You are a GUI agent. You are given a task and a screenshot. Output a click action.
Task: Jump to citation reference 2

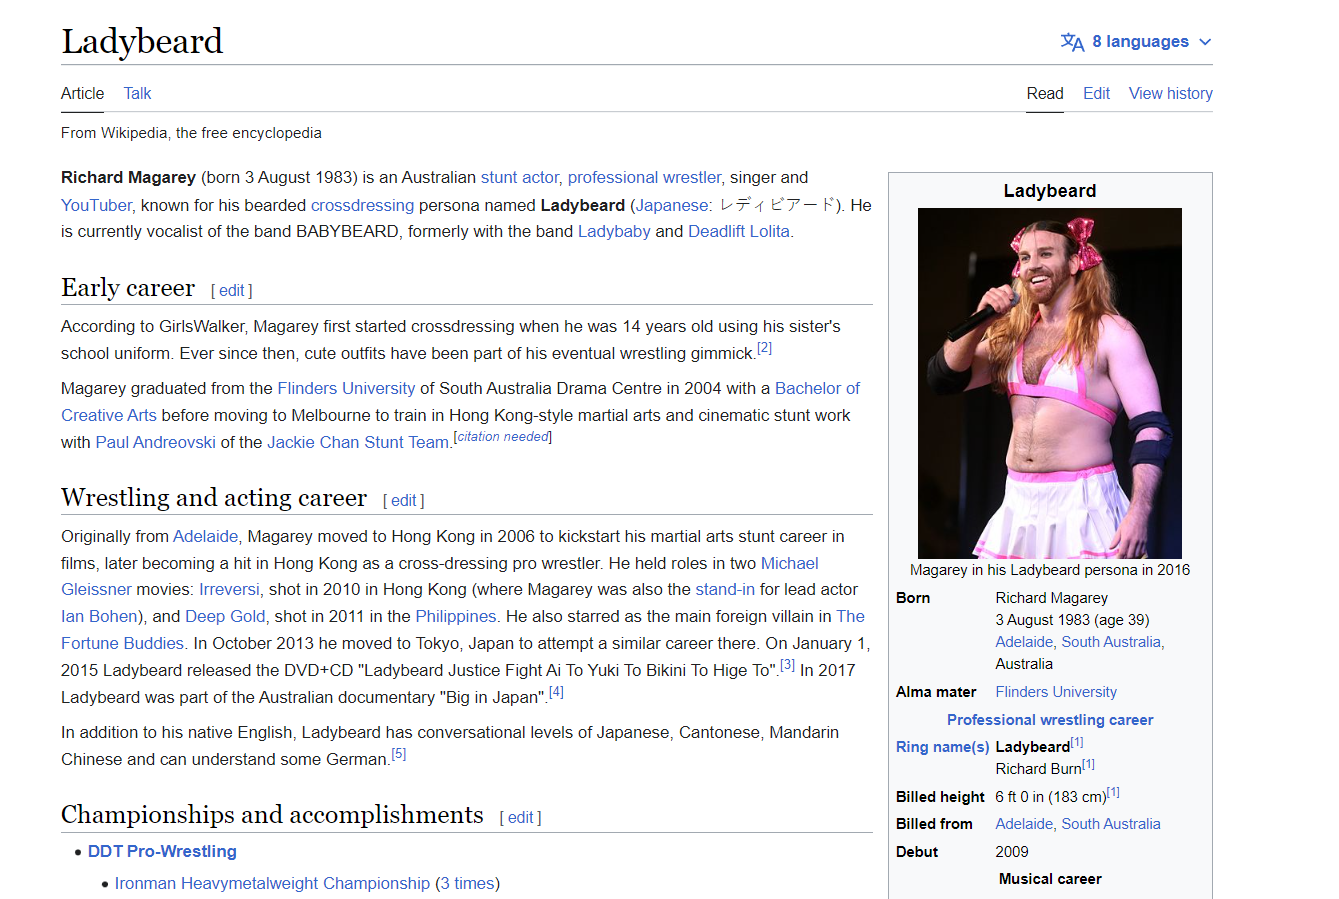tap(764, 348)
